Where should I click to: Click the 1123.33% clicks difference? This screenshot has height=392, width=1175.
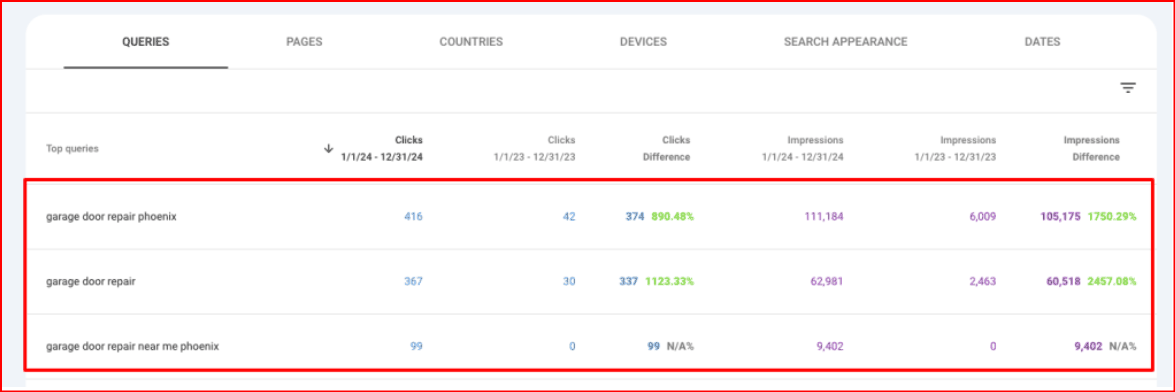[670, 282]
